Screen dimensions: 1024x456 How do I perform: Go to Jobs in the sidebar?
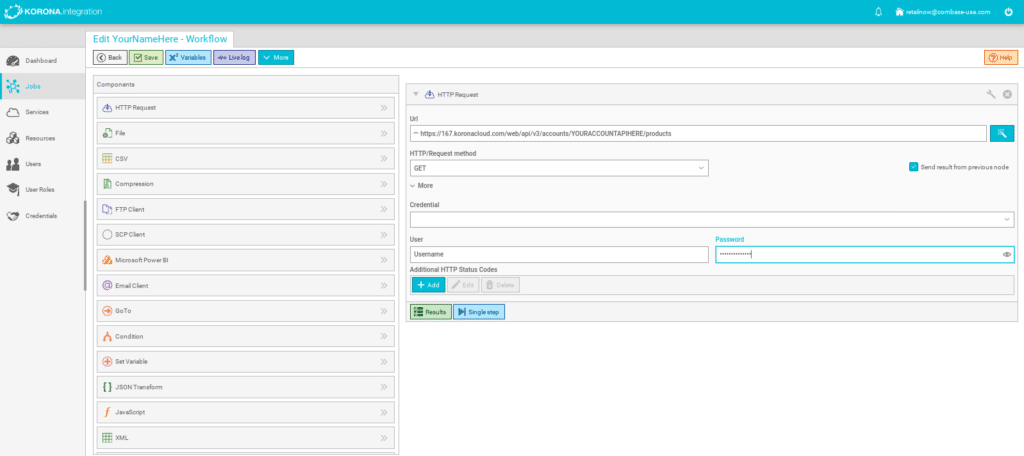click(33, 86)
